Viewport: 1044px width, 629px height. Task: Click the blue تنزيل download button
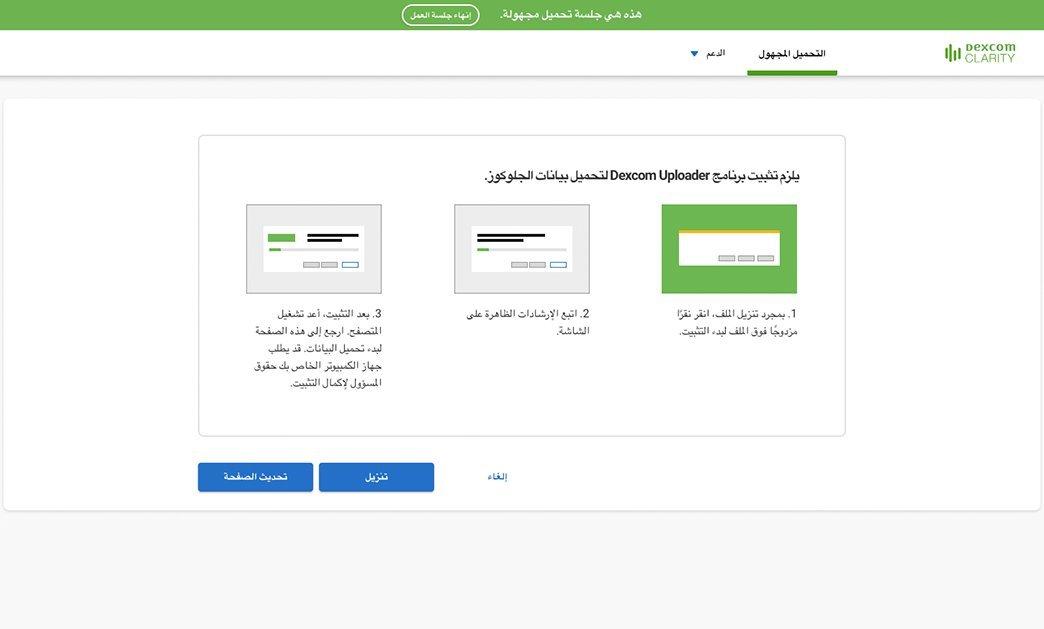(x=376, y=477)
